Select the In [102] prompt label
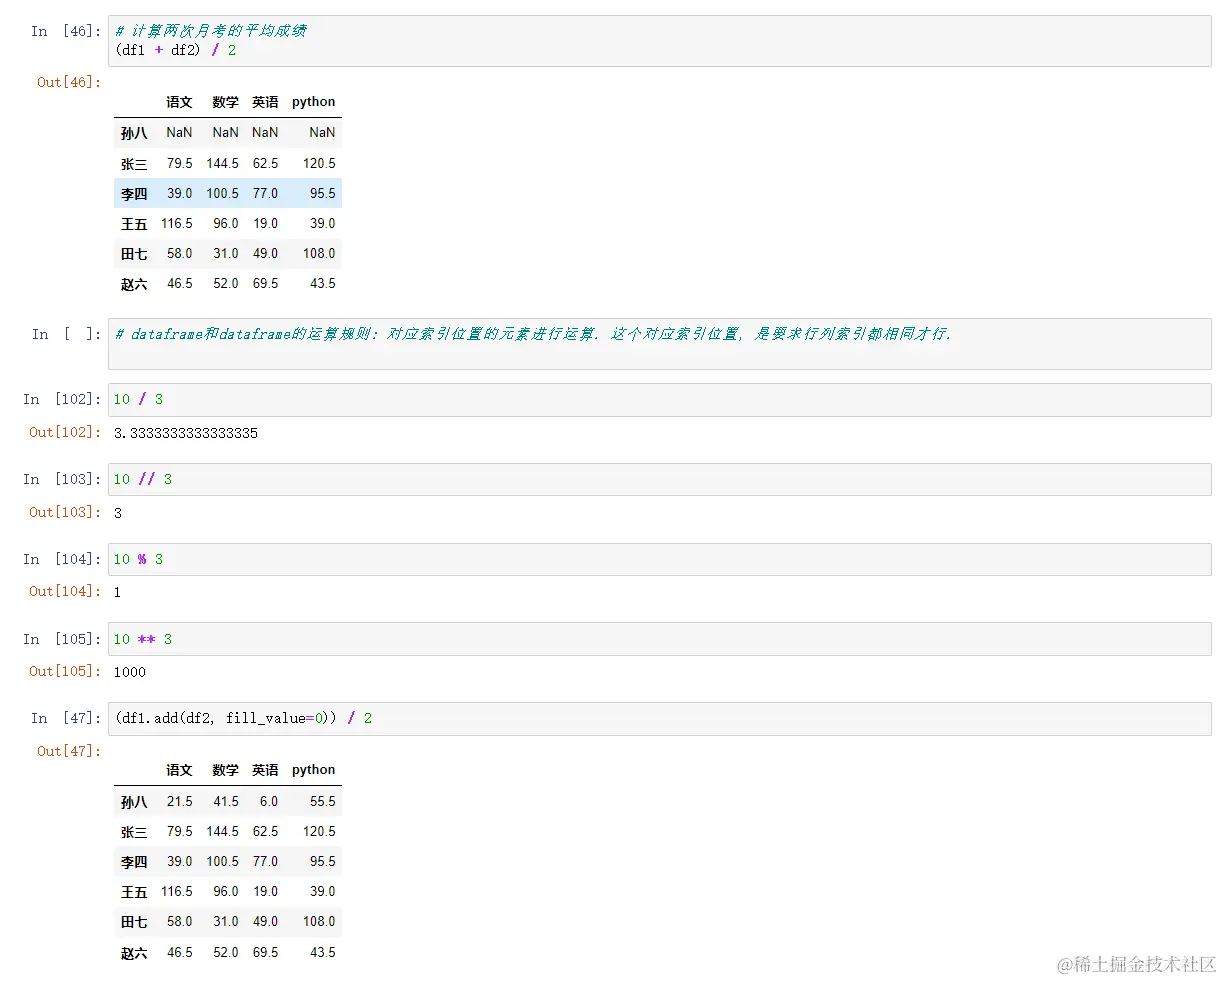This screenshot has width=1223, height=981. point(62,399)
